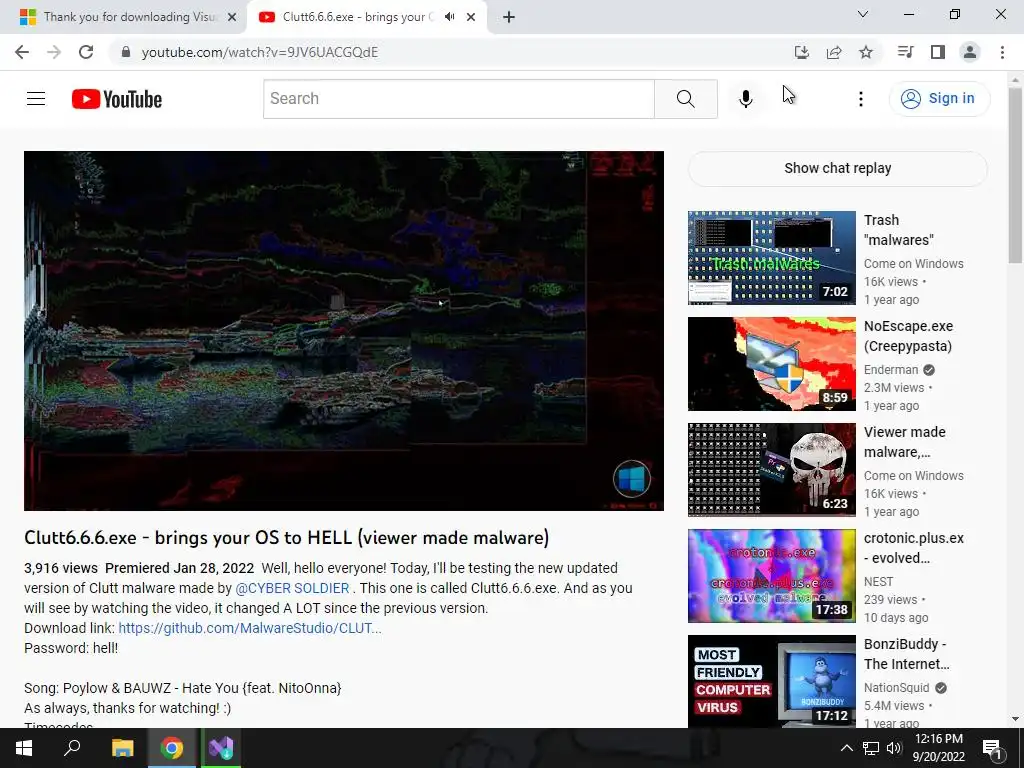Click the 'Trash "malwares"' video title

tap(899, 230)
